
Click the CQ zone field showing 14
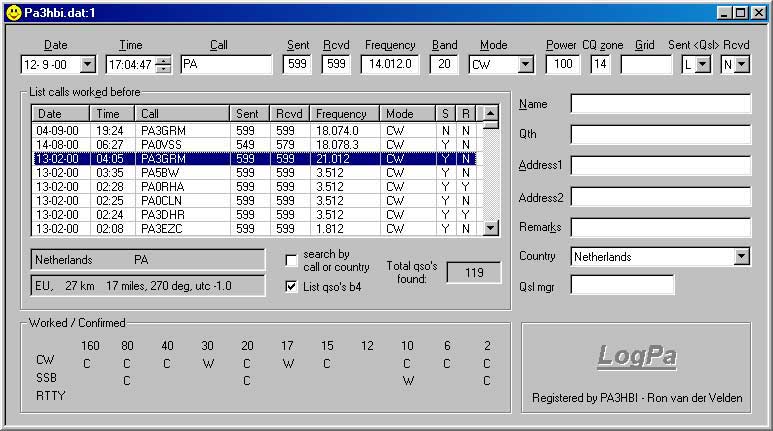coord(600,64)
